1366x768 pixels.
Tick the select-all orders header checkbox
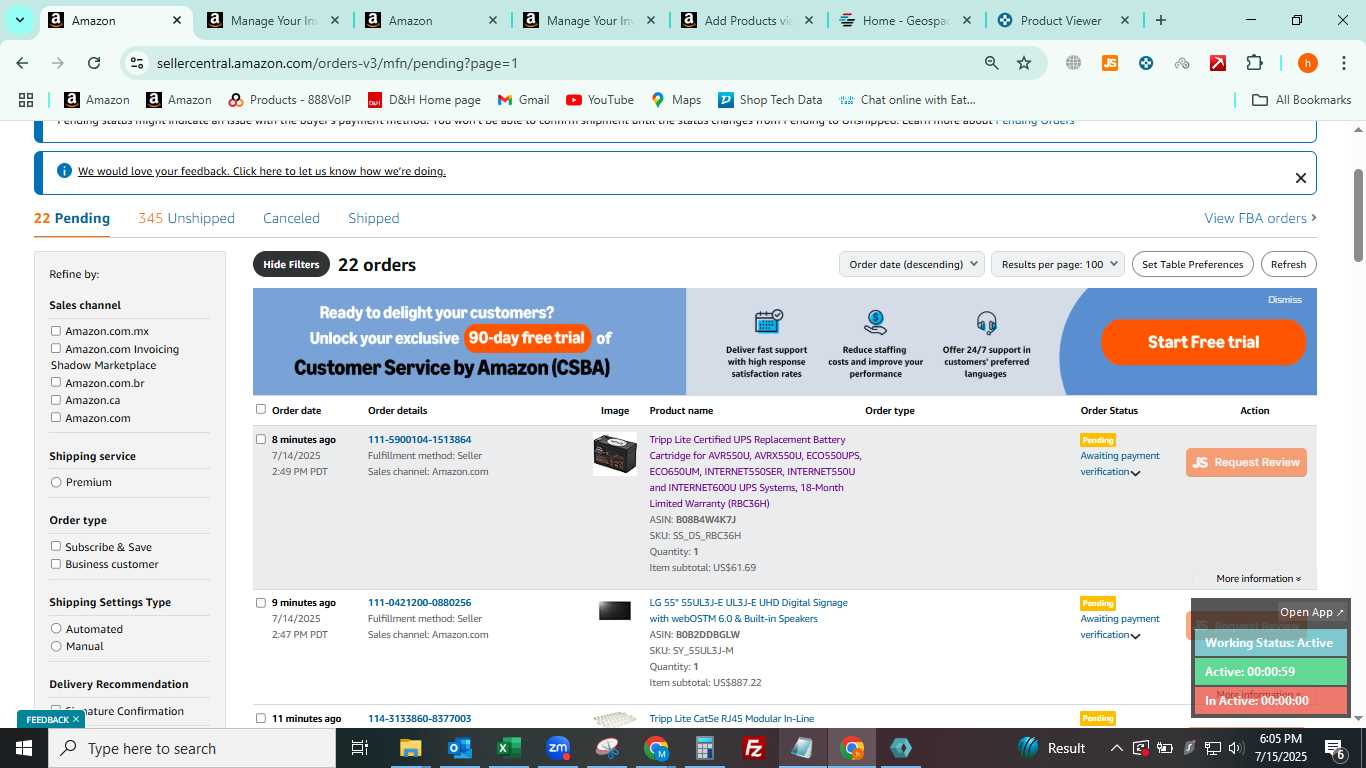(261, 409)
